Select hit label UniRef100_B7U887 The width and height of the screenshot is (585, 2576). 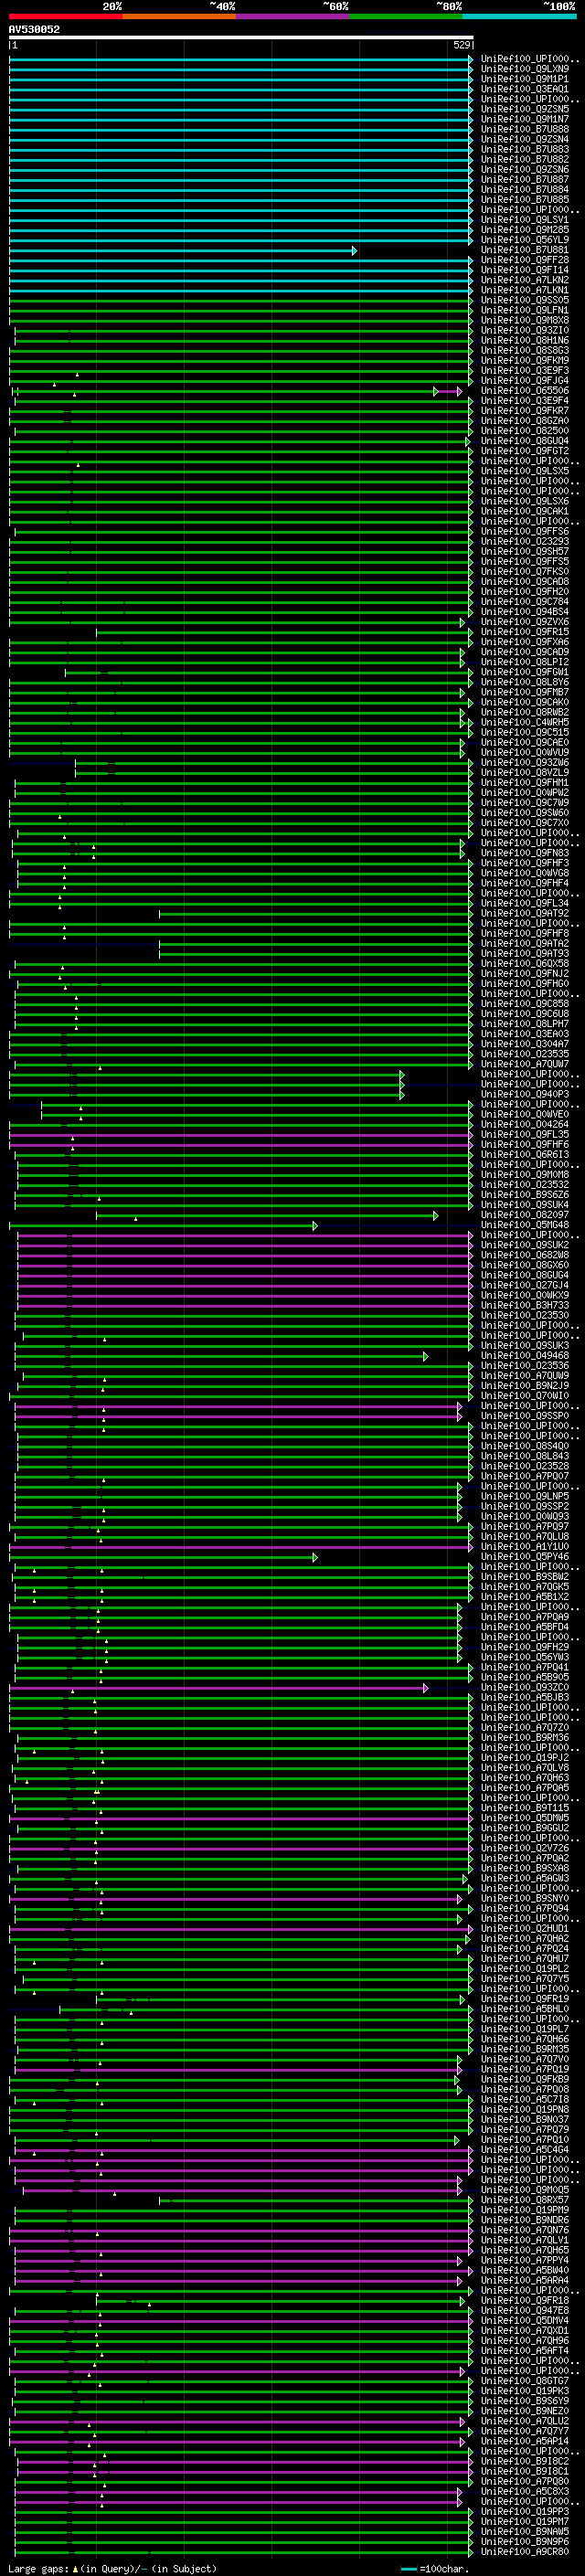coord(525,180)
